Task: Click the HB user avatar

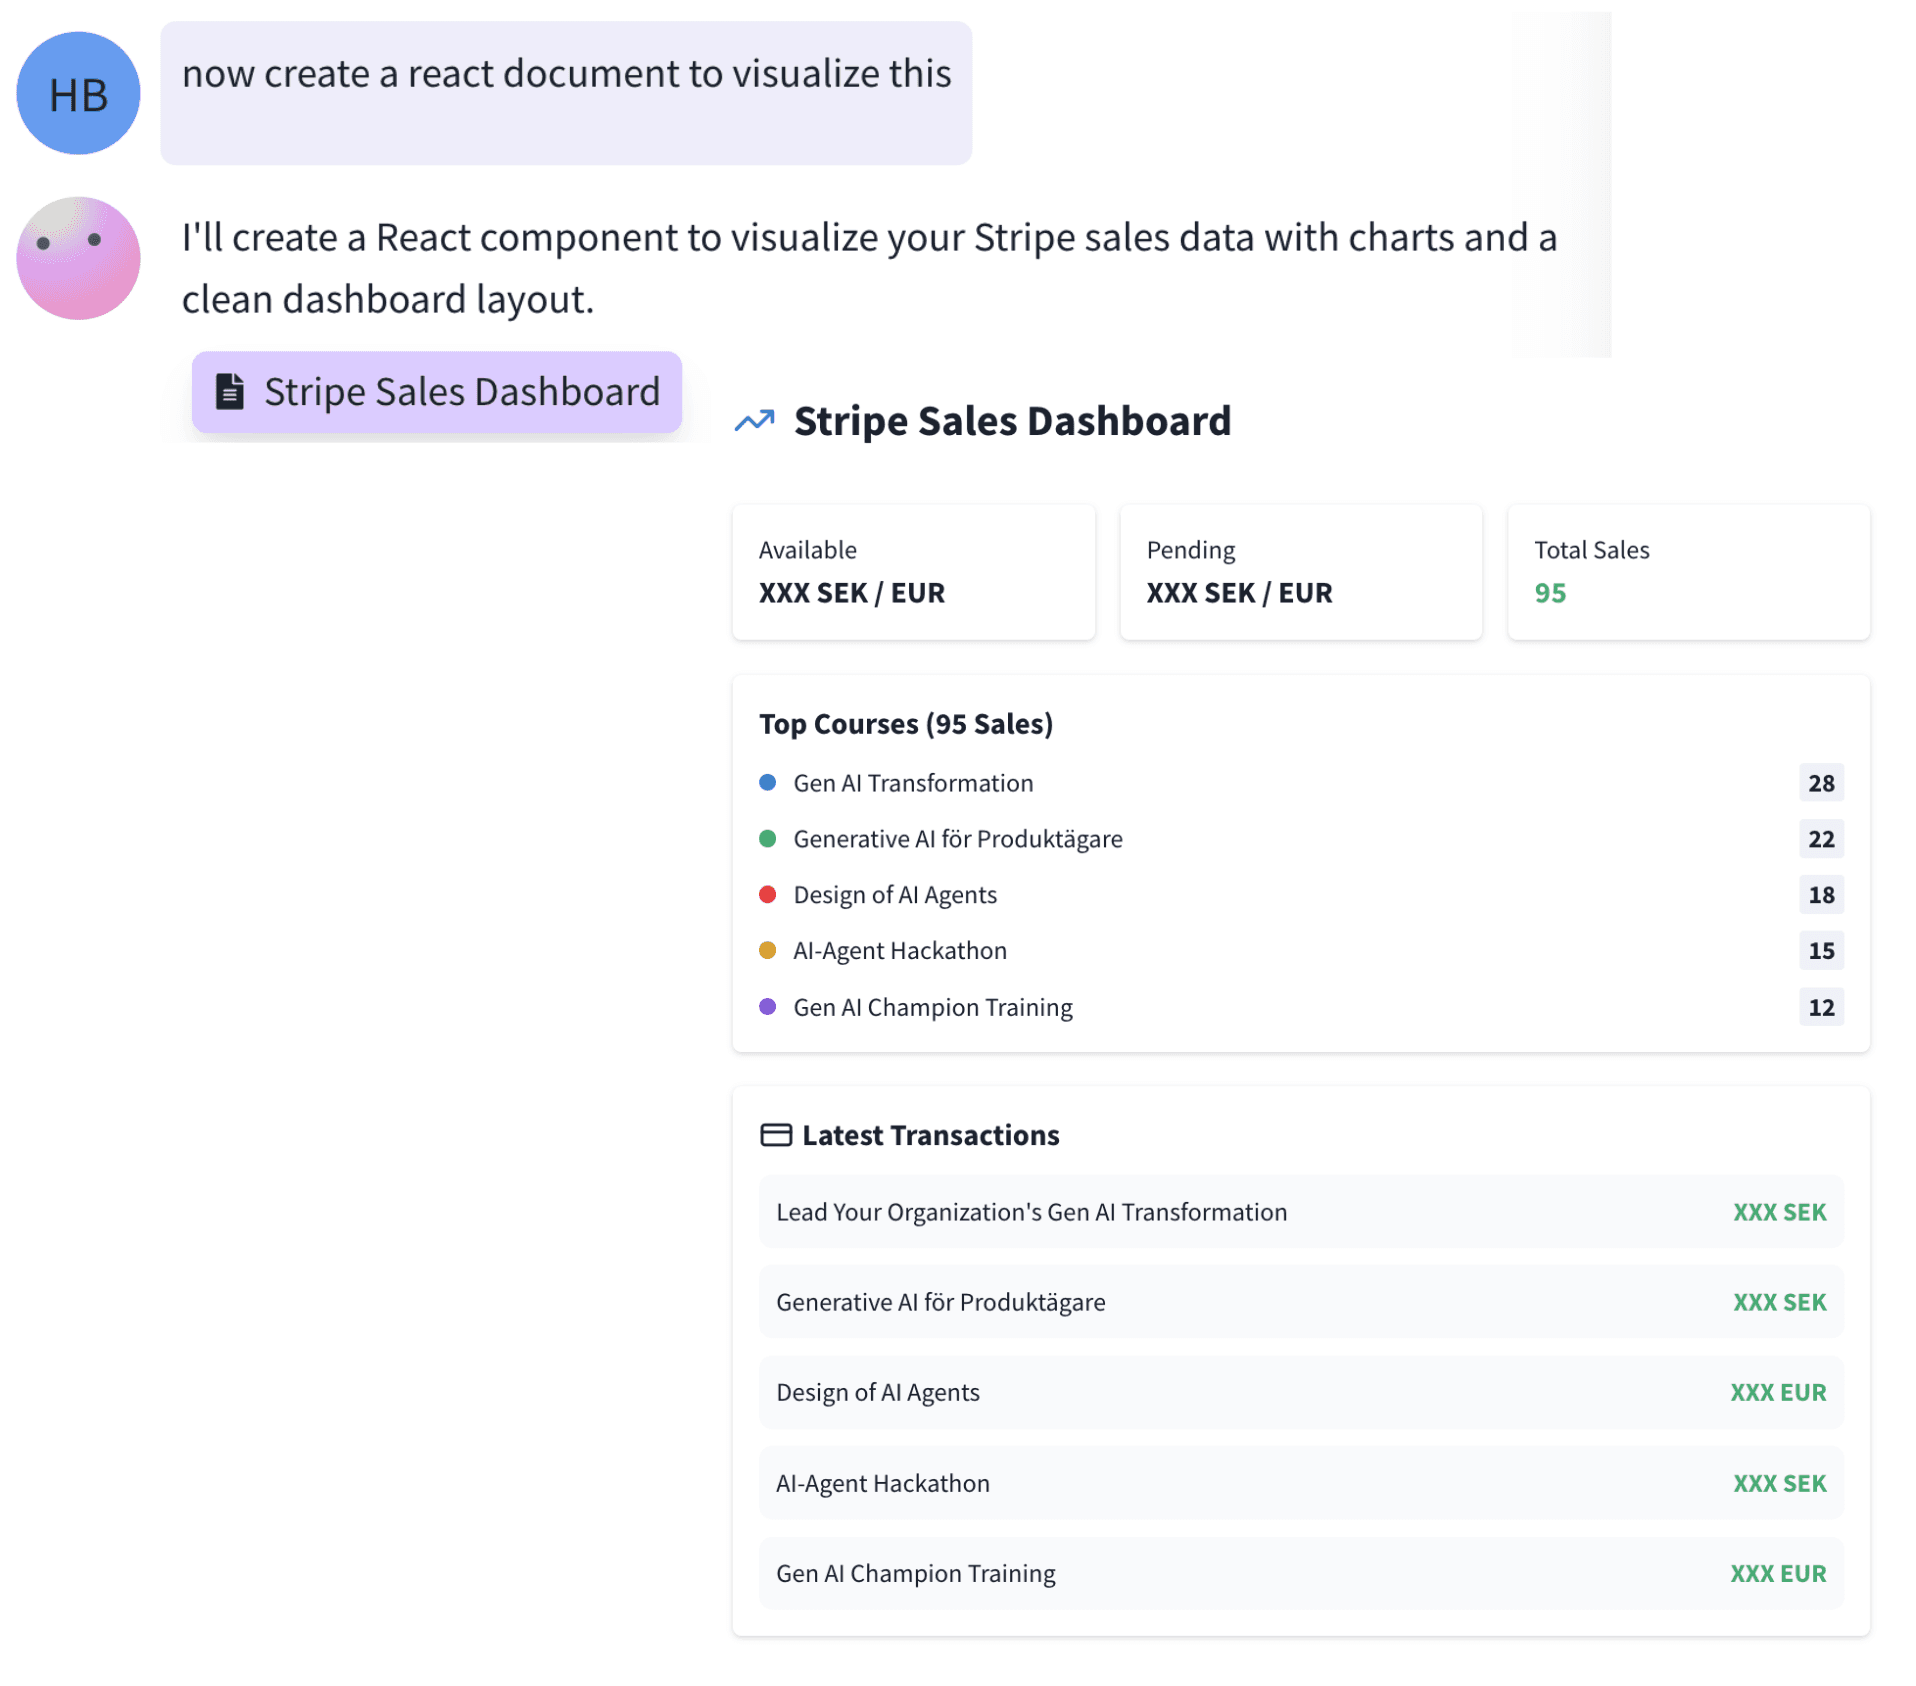Action: [x=78, y=93]
